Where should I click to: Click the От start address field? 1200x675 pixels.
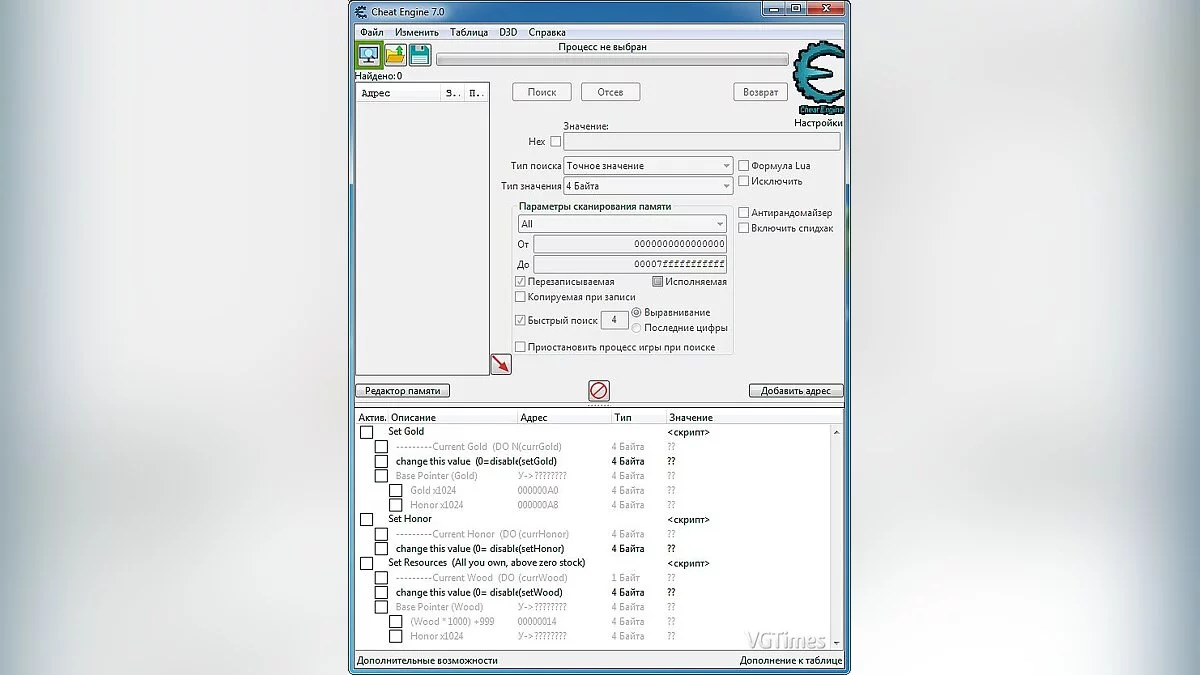[x=630, y=244]
